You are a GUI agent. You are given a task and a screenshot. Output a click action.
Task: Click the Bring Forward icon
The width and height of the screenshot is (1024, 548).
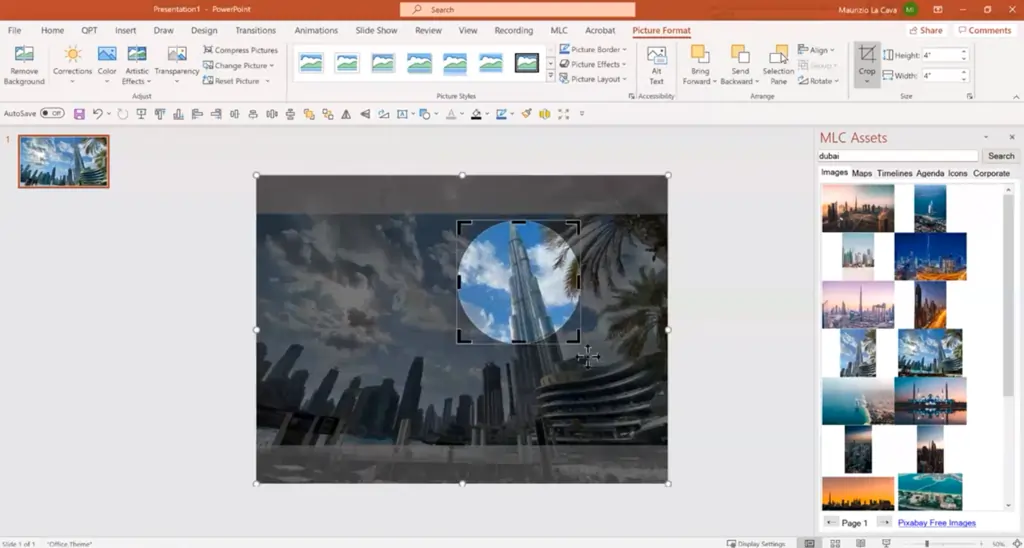coord(699,54)
